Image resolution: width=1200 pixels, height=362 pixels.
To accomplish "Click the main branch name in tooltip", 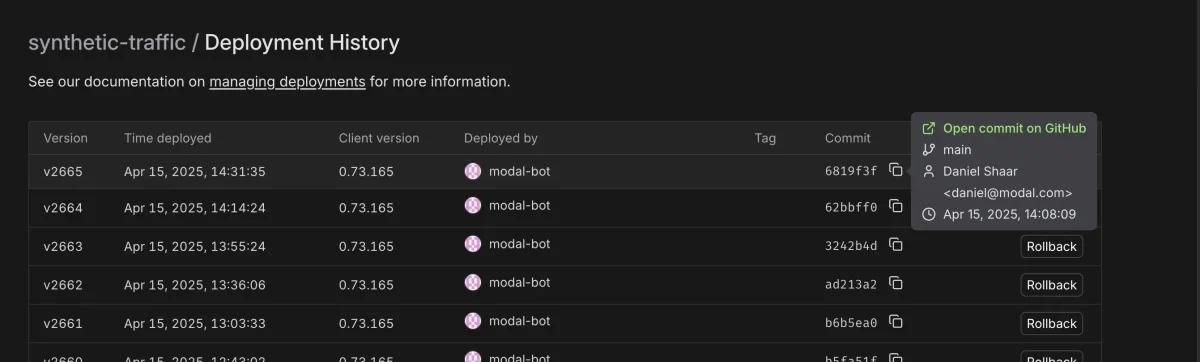I will (x=957, y=150).
